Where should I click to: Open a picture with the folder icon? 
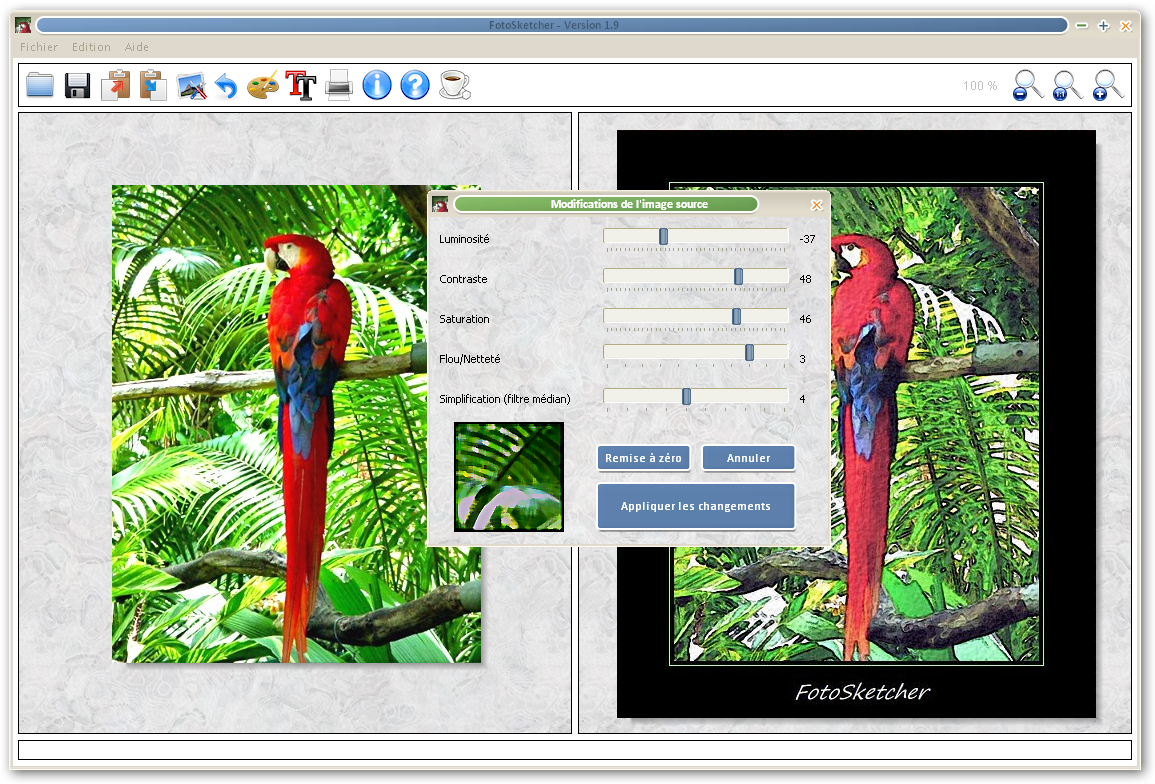pos(40,85)
